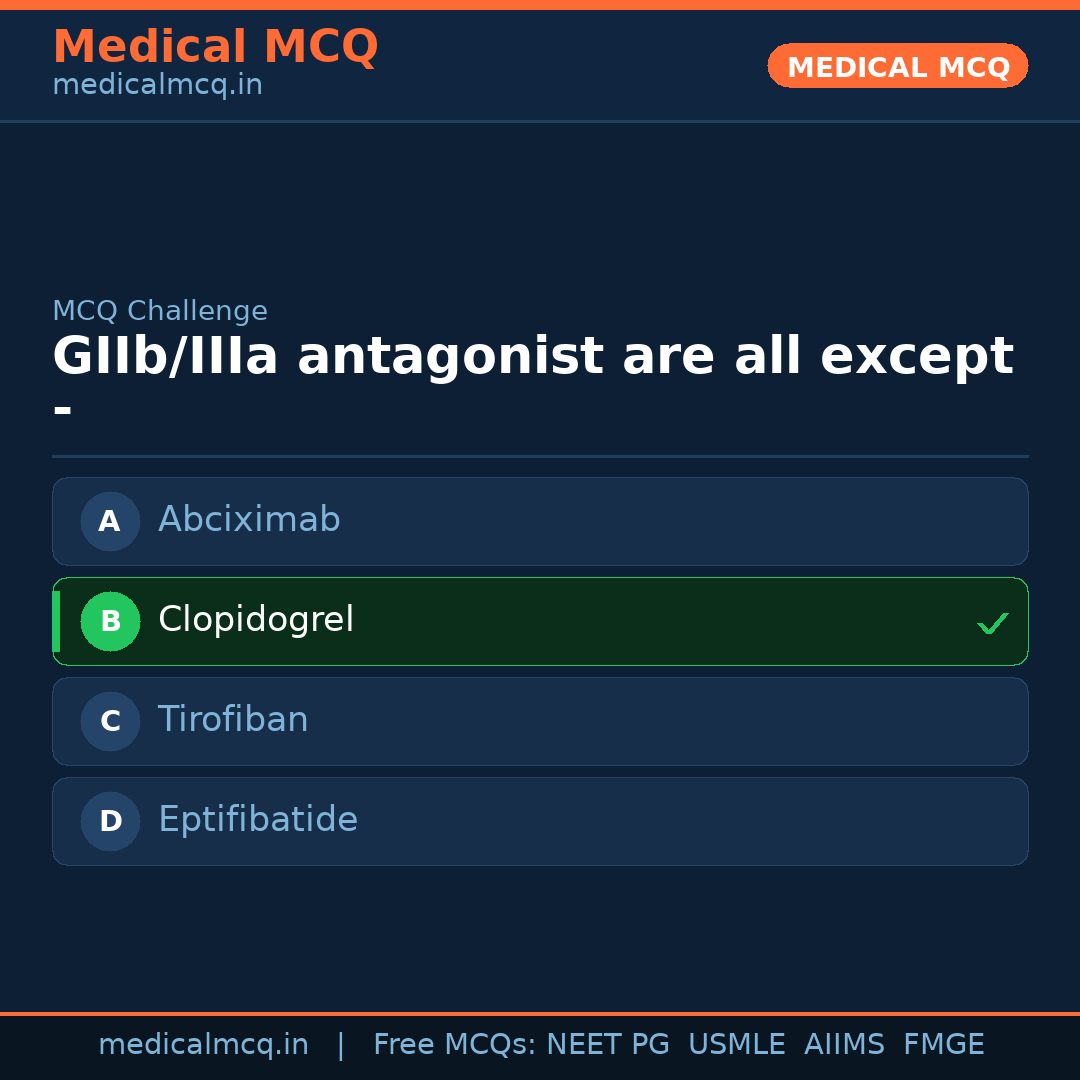Select the Abciximab answer text
1080x1080 pixels.
click(x=249, y=520)
